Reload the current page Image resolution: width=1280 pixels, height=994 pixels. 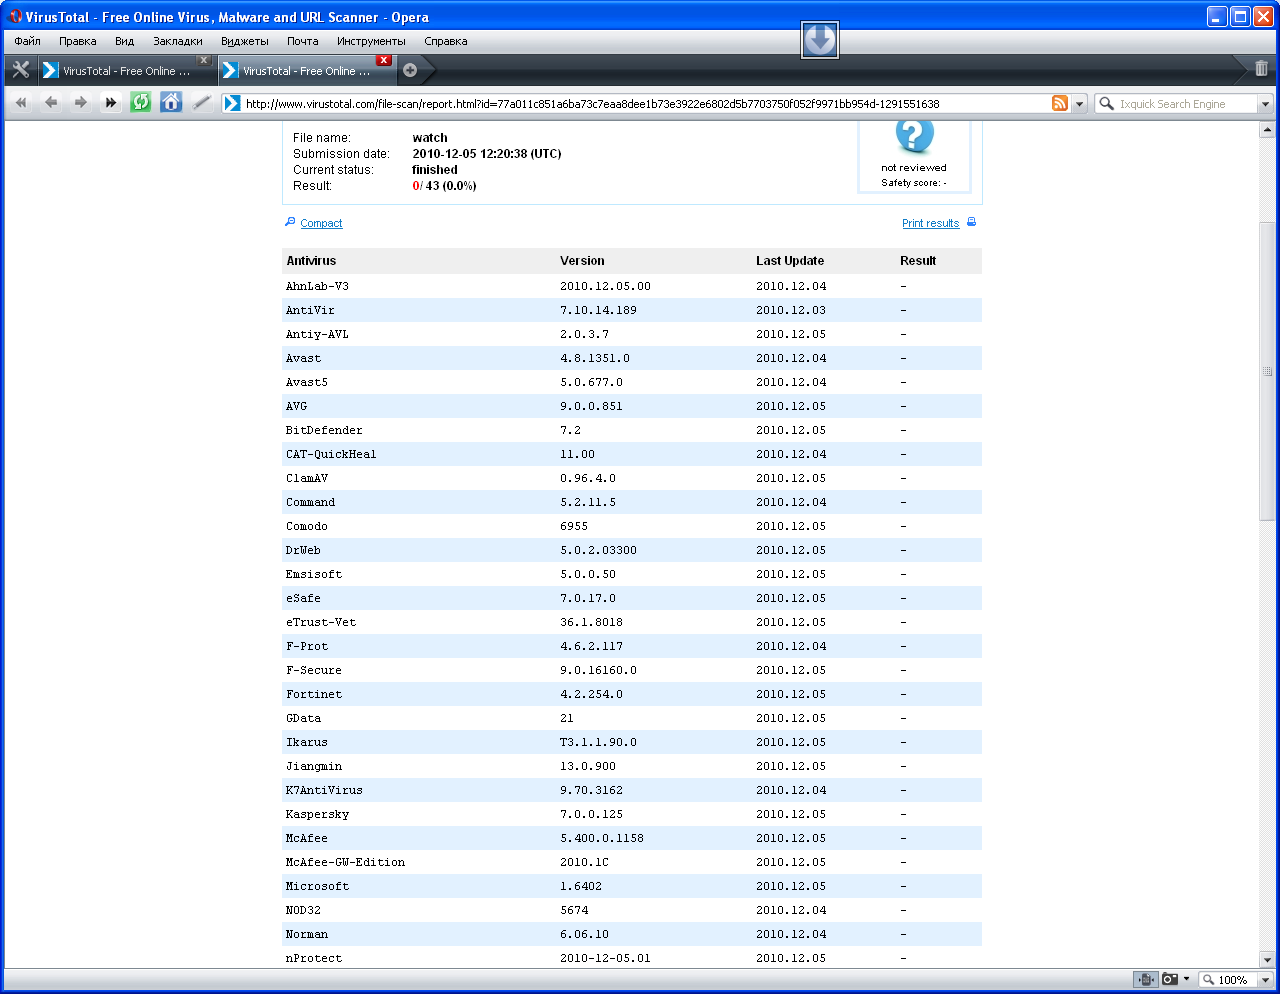click(x=141, y=102)
